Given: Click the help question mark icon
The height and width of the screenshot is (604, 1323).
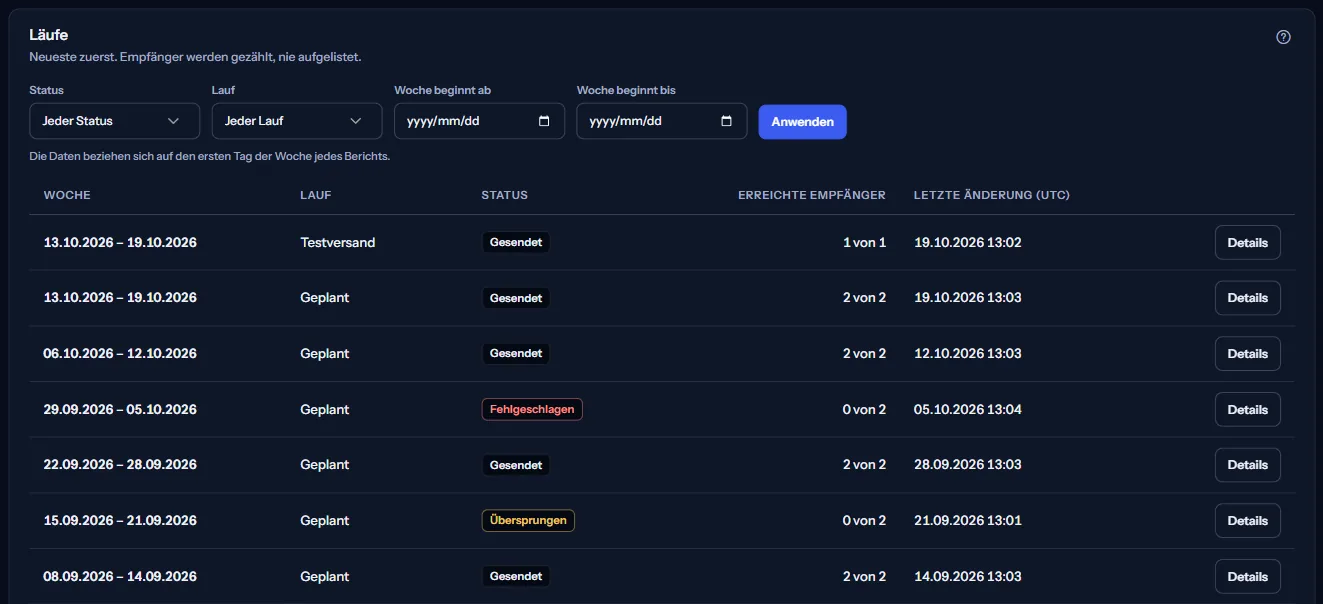Looking at the screenshot, I should [1283, 37].
